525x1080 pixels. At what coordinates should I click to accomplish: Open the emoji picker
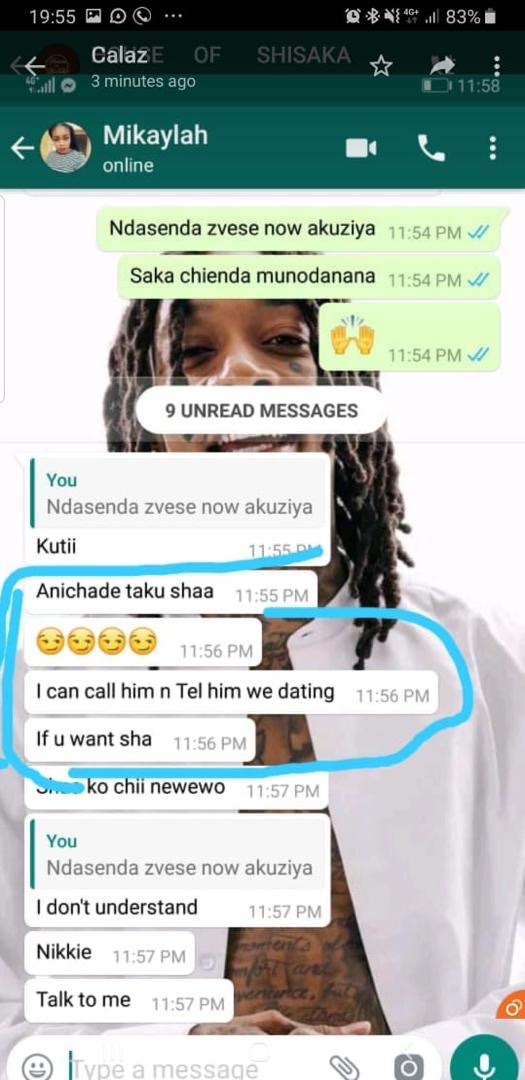(37, 1067)
